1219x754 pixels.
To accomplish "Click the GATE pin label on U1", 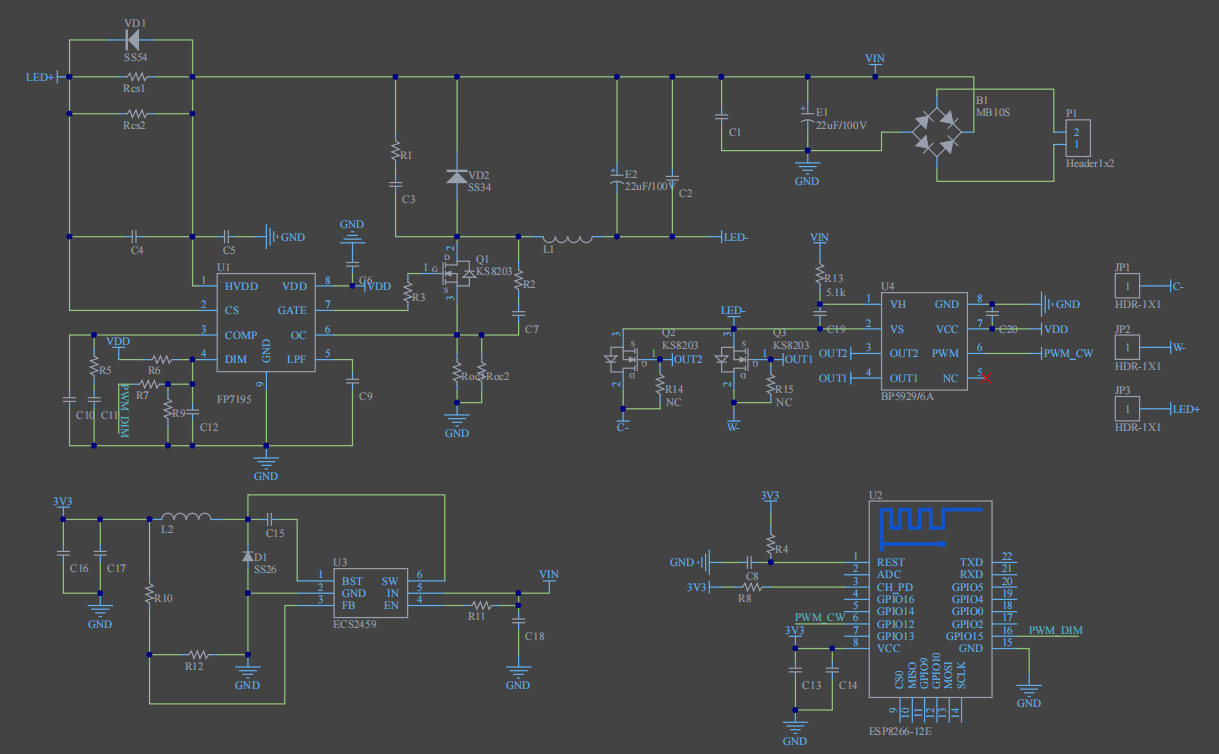I will pyautogui.click(x=292, y=310).
